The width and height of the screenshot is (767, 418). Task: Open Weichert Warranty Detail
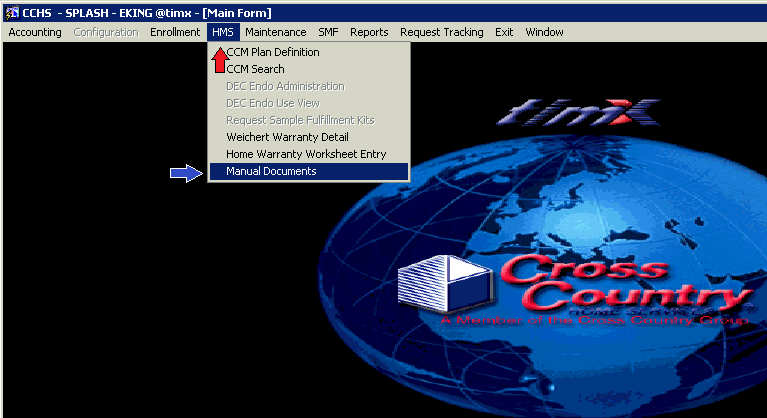coord(309,137)
